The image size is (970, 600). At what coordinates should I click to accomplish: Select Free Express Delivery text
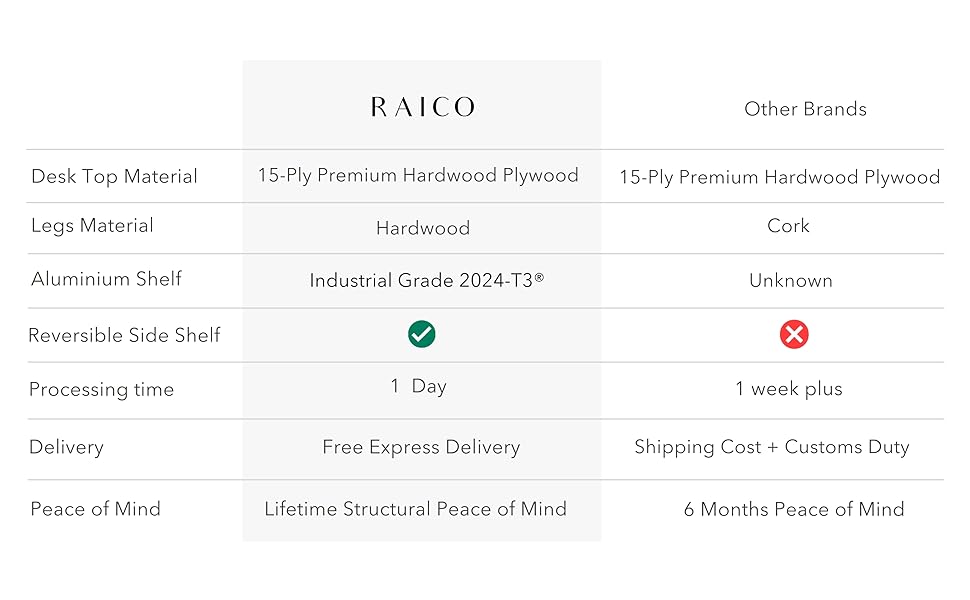pos(421,447)
